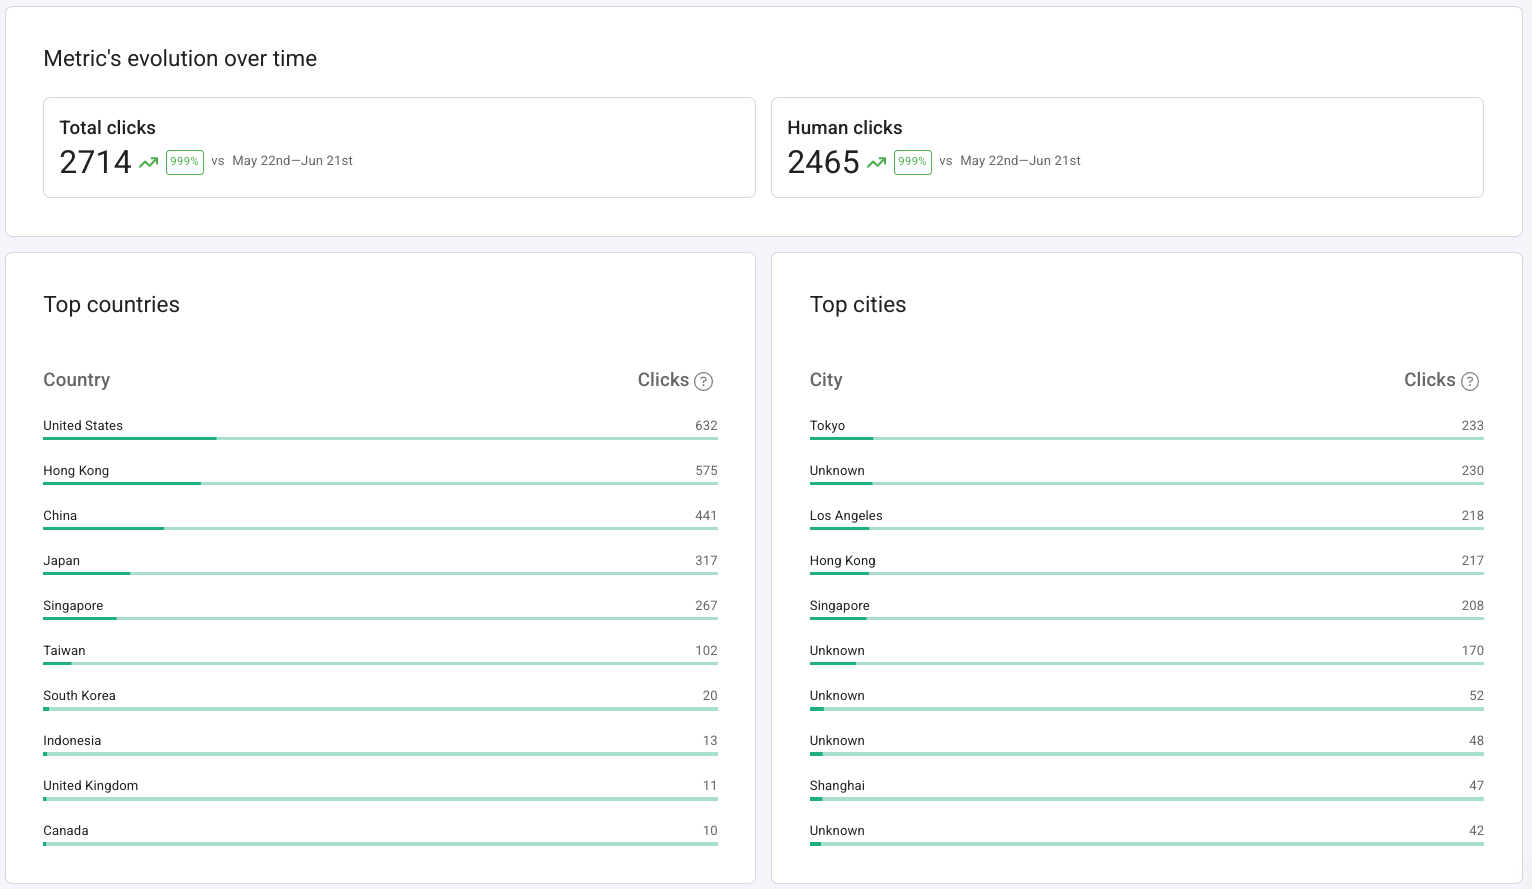This screenshot has height=889, width=1532.
Task: Click the help icon beside Country Clicks
Action: (703, 381)
